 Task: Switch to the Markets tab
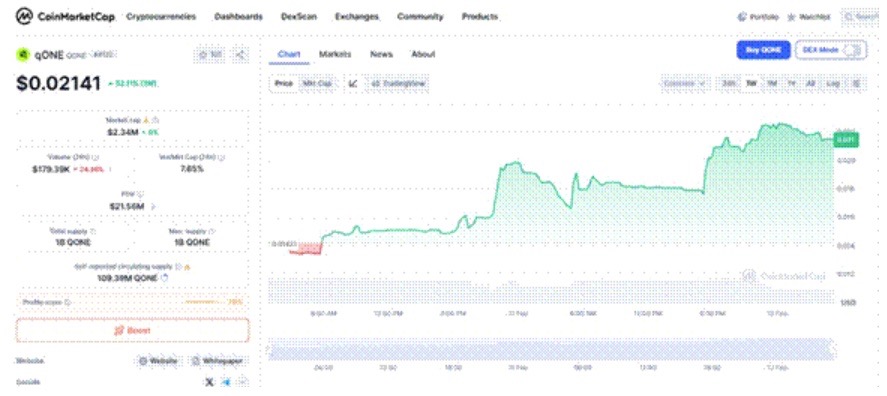[335, 54]
